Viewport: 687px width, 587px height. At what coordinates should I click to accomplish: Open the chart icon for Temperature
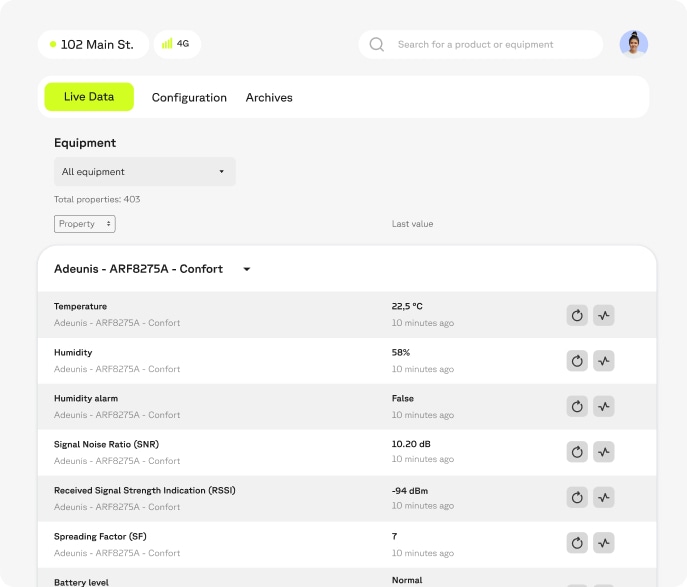click(603, 315)
